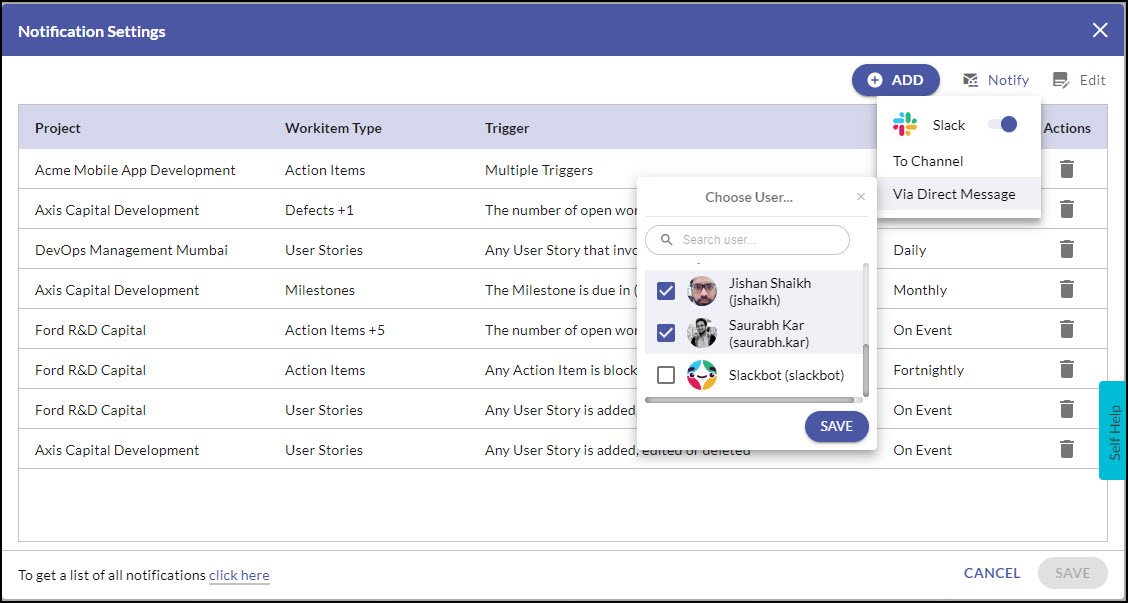
Task: Click the Defects +1 workitem cell
Action: click(x=319, y=210)
